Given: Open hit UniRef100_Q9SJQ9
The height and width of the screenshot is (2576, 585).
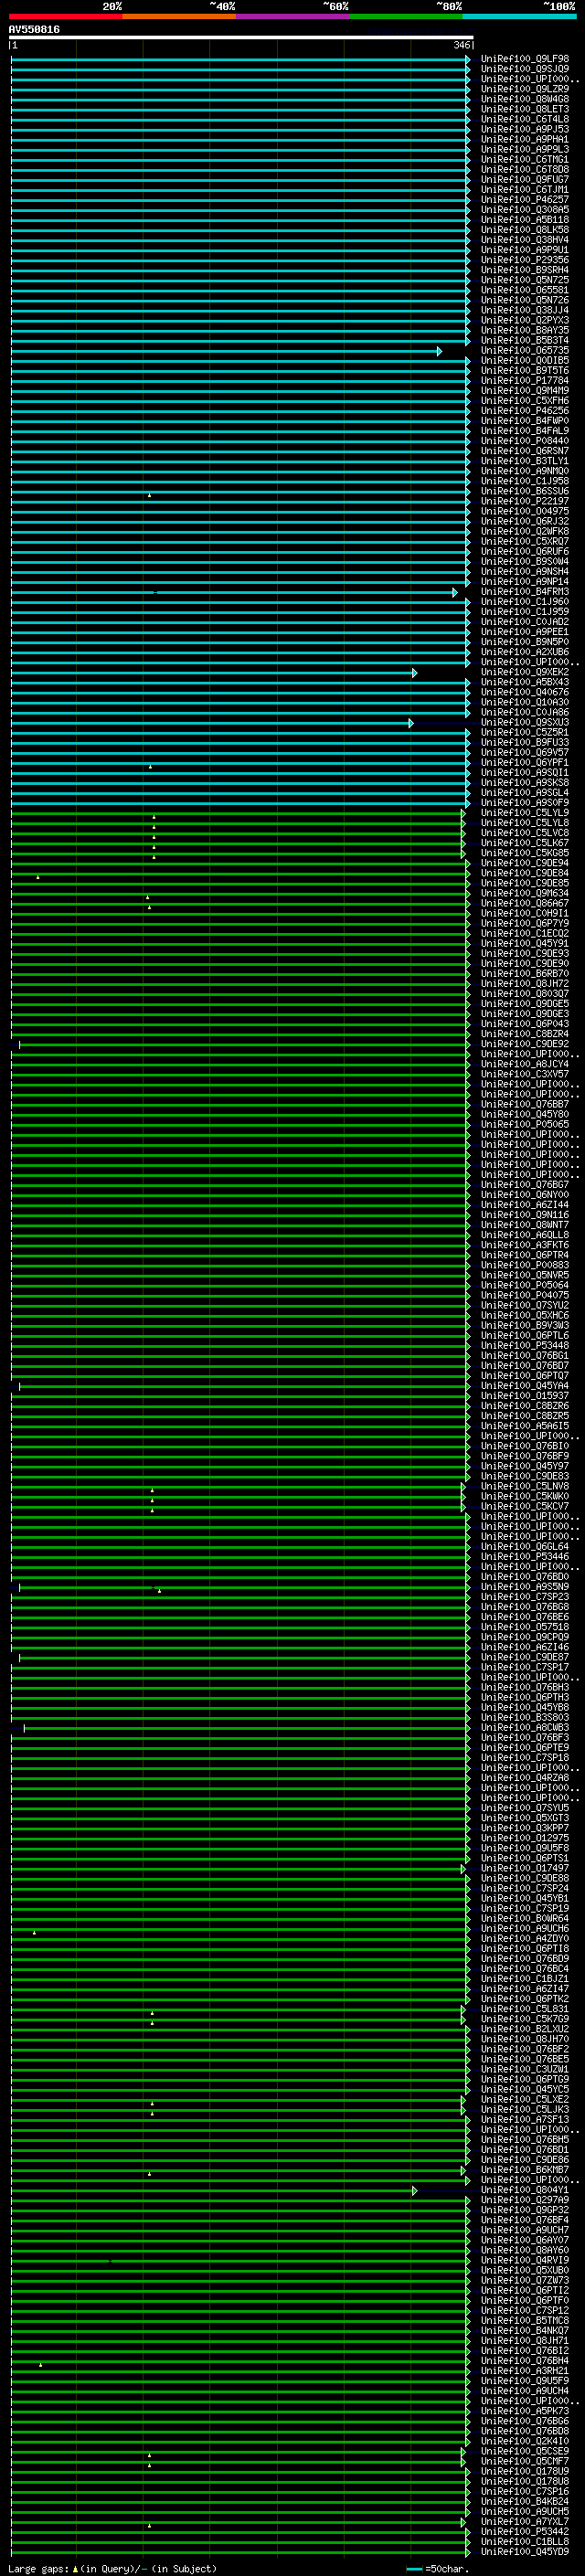Looking at the screenshot, I should (x=525, y=69).
